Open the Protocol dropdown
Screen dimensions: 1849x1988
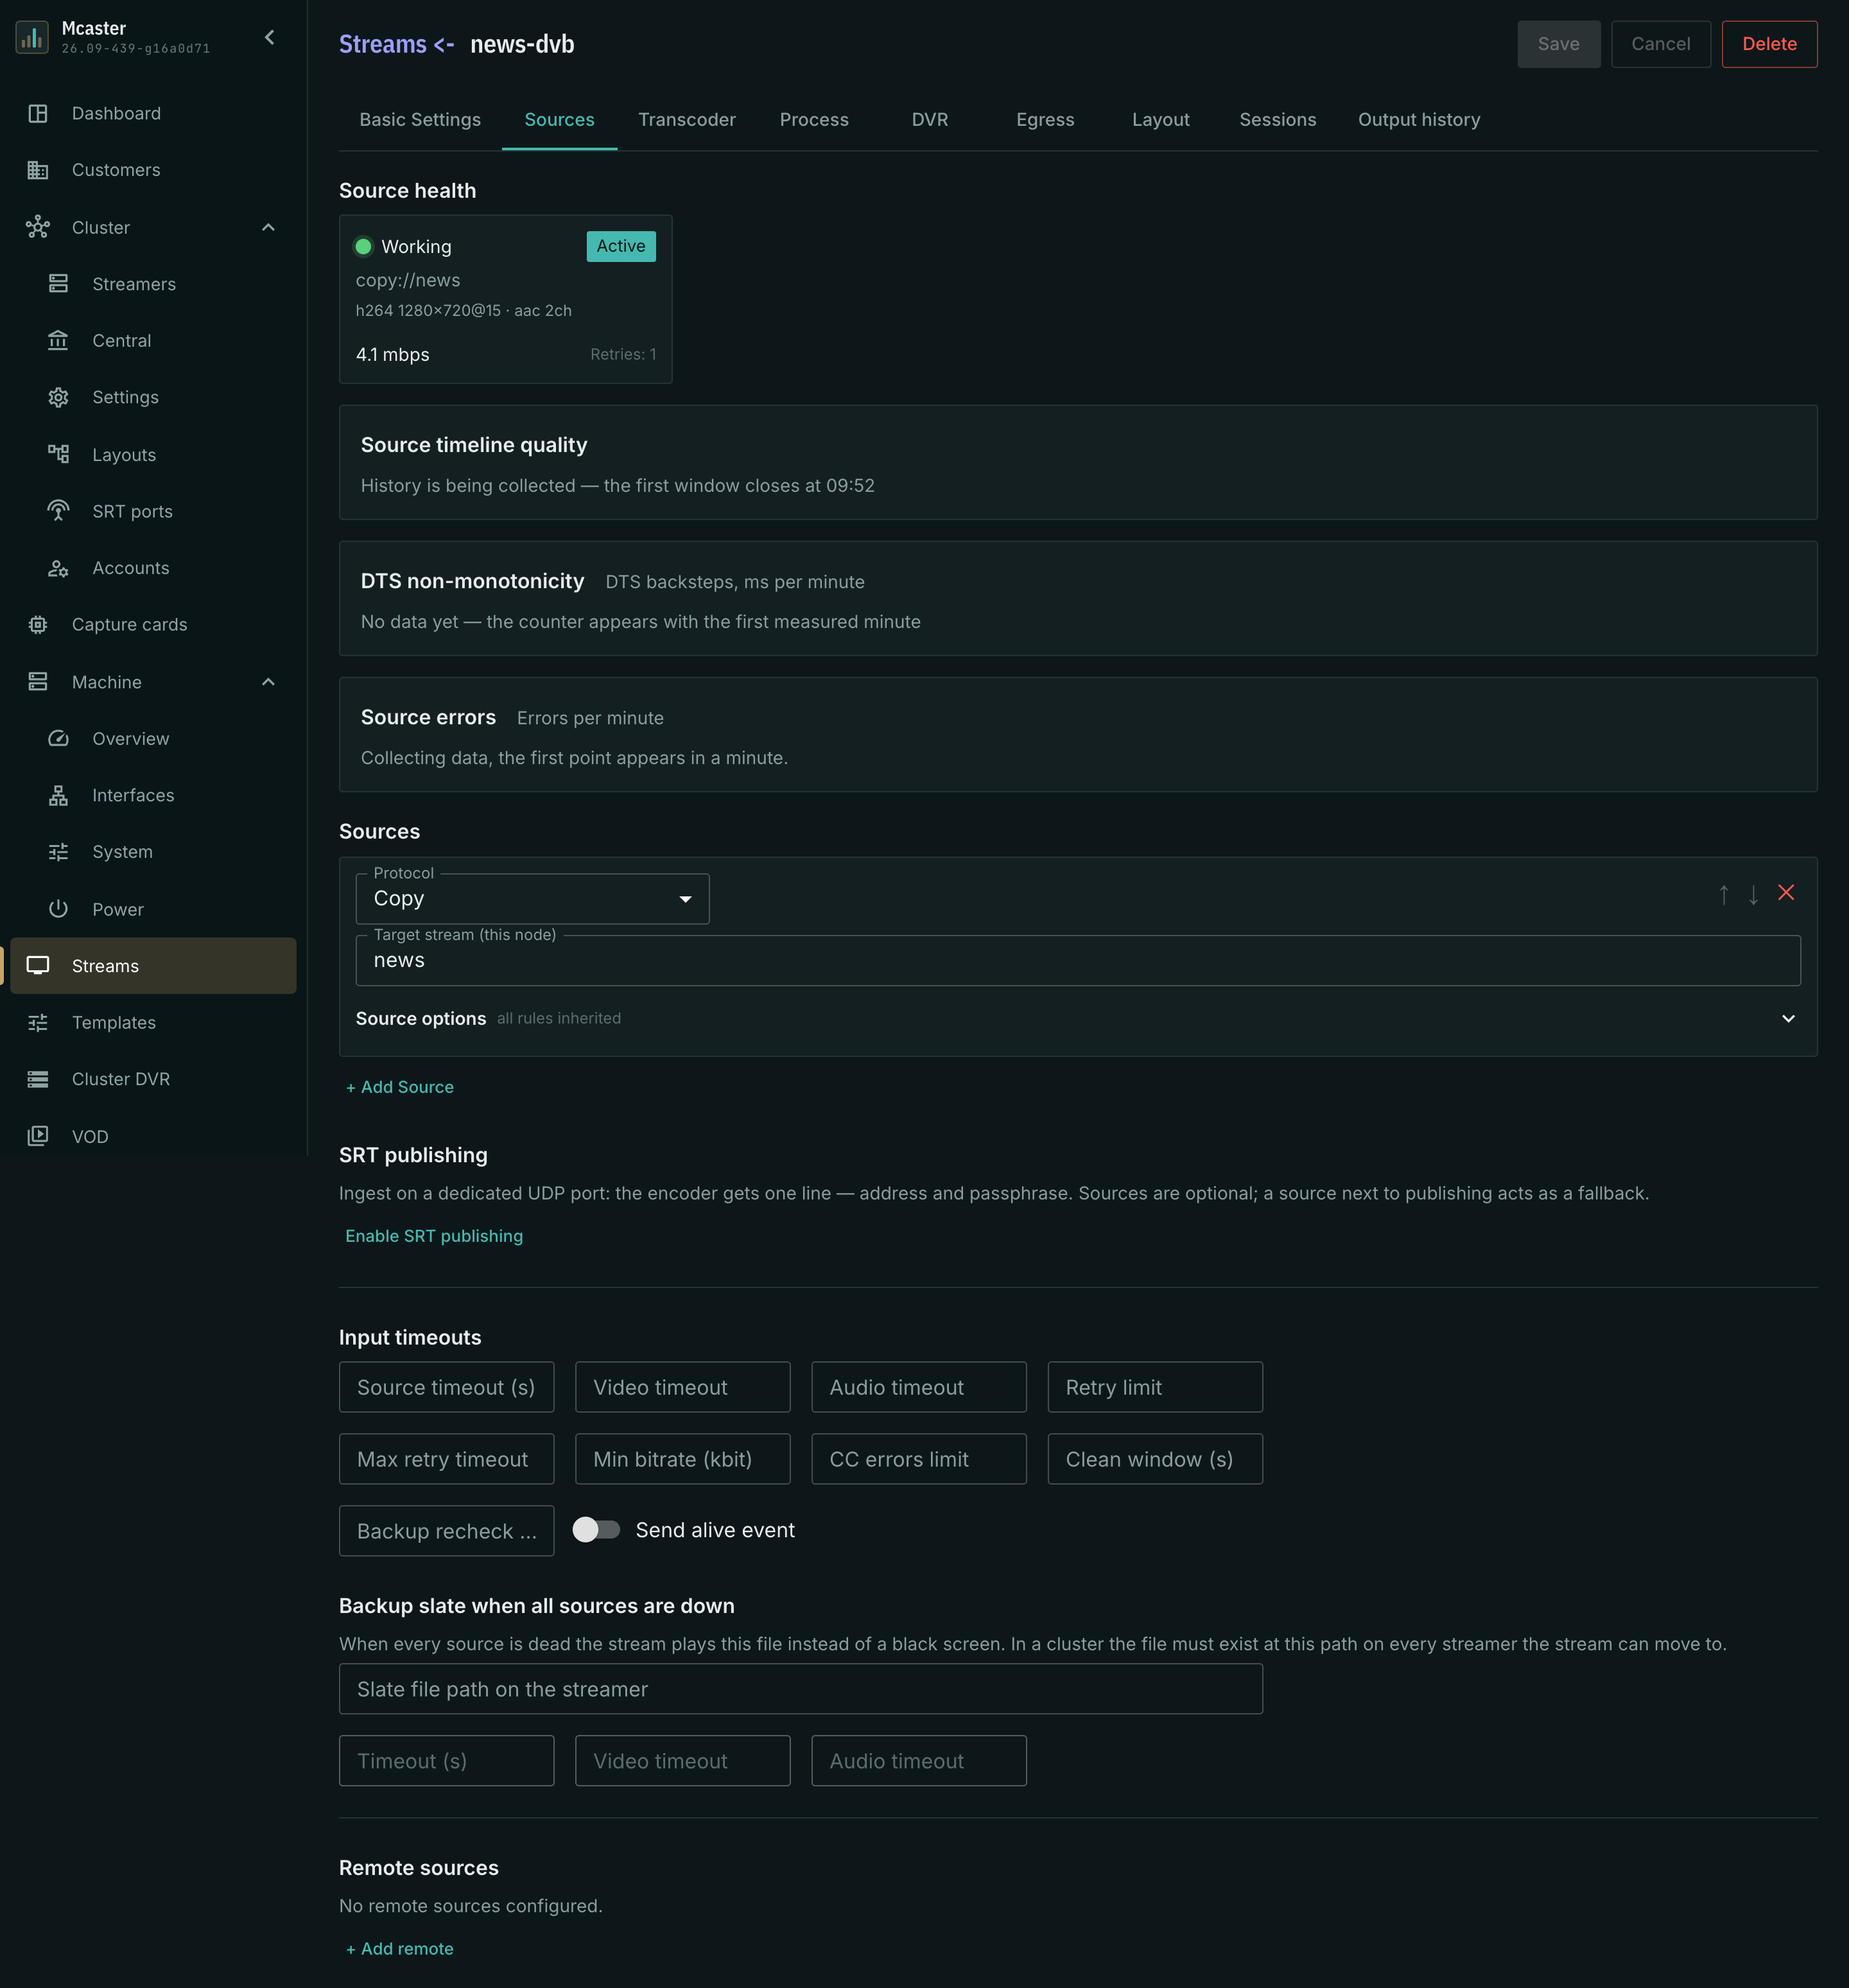[x=532, y=899]
